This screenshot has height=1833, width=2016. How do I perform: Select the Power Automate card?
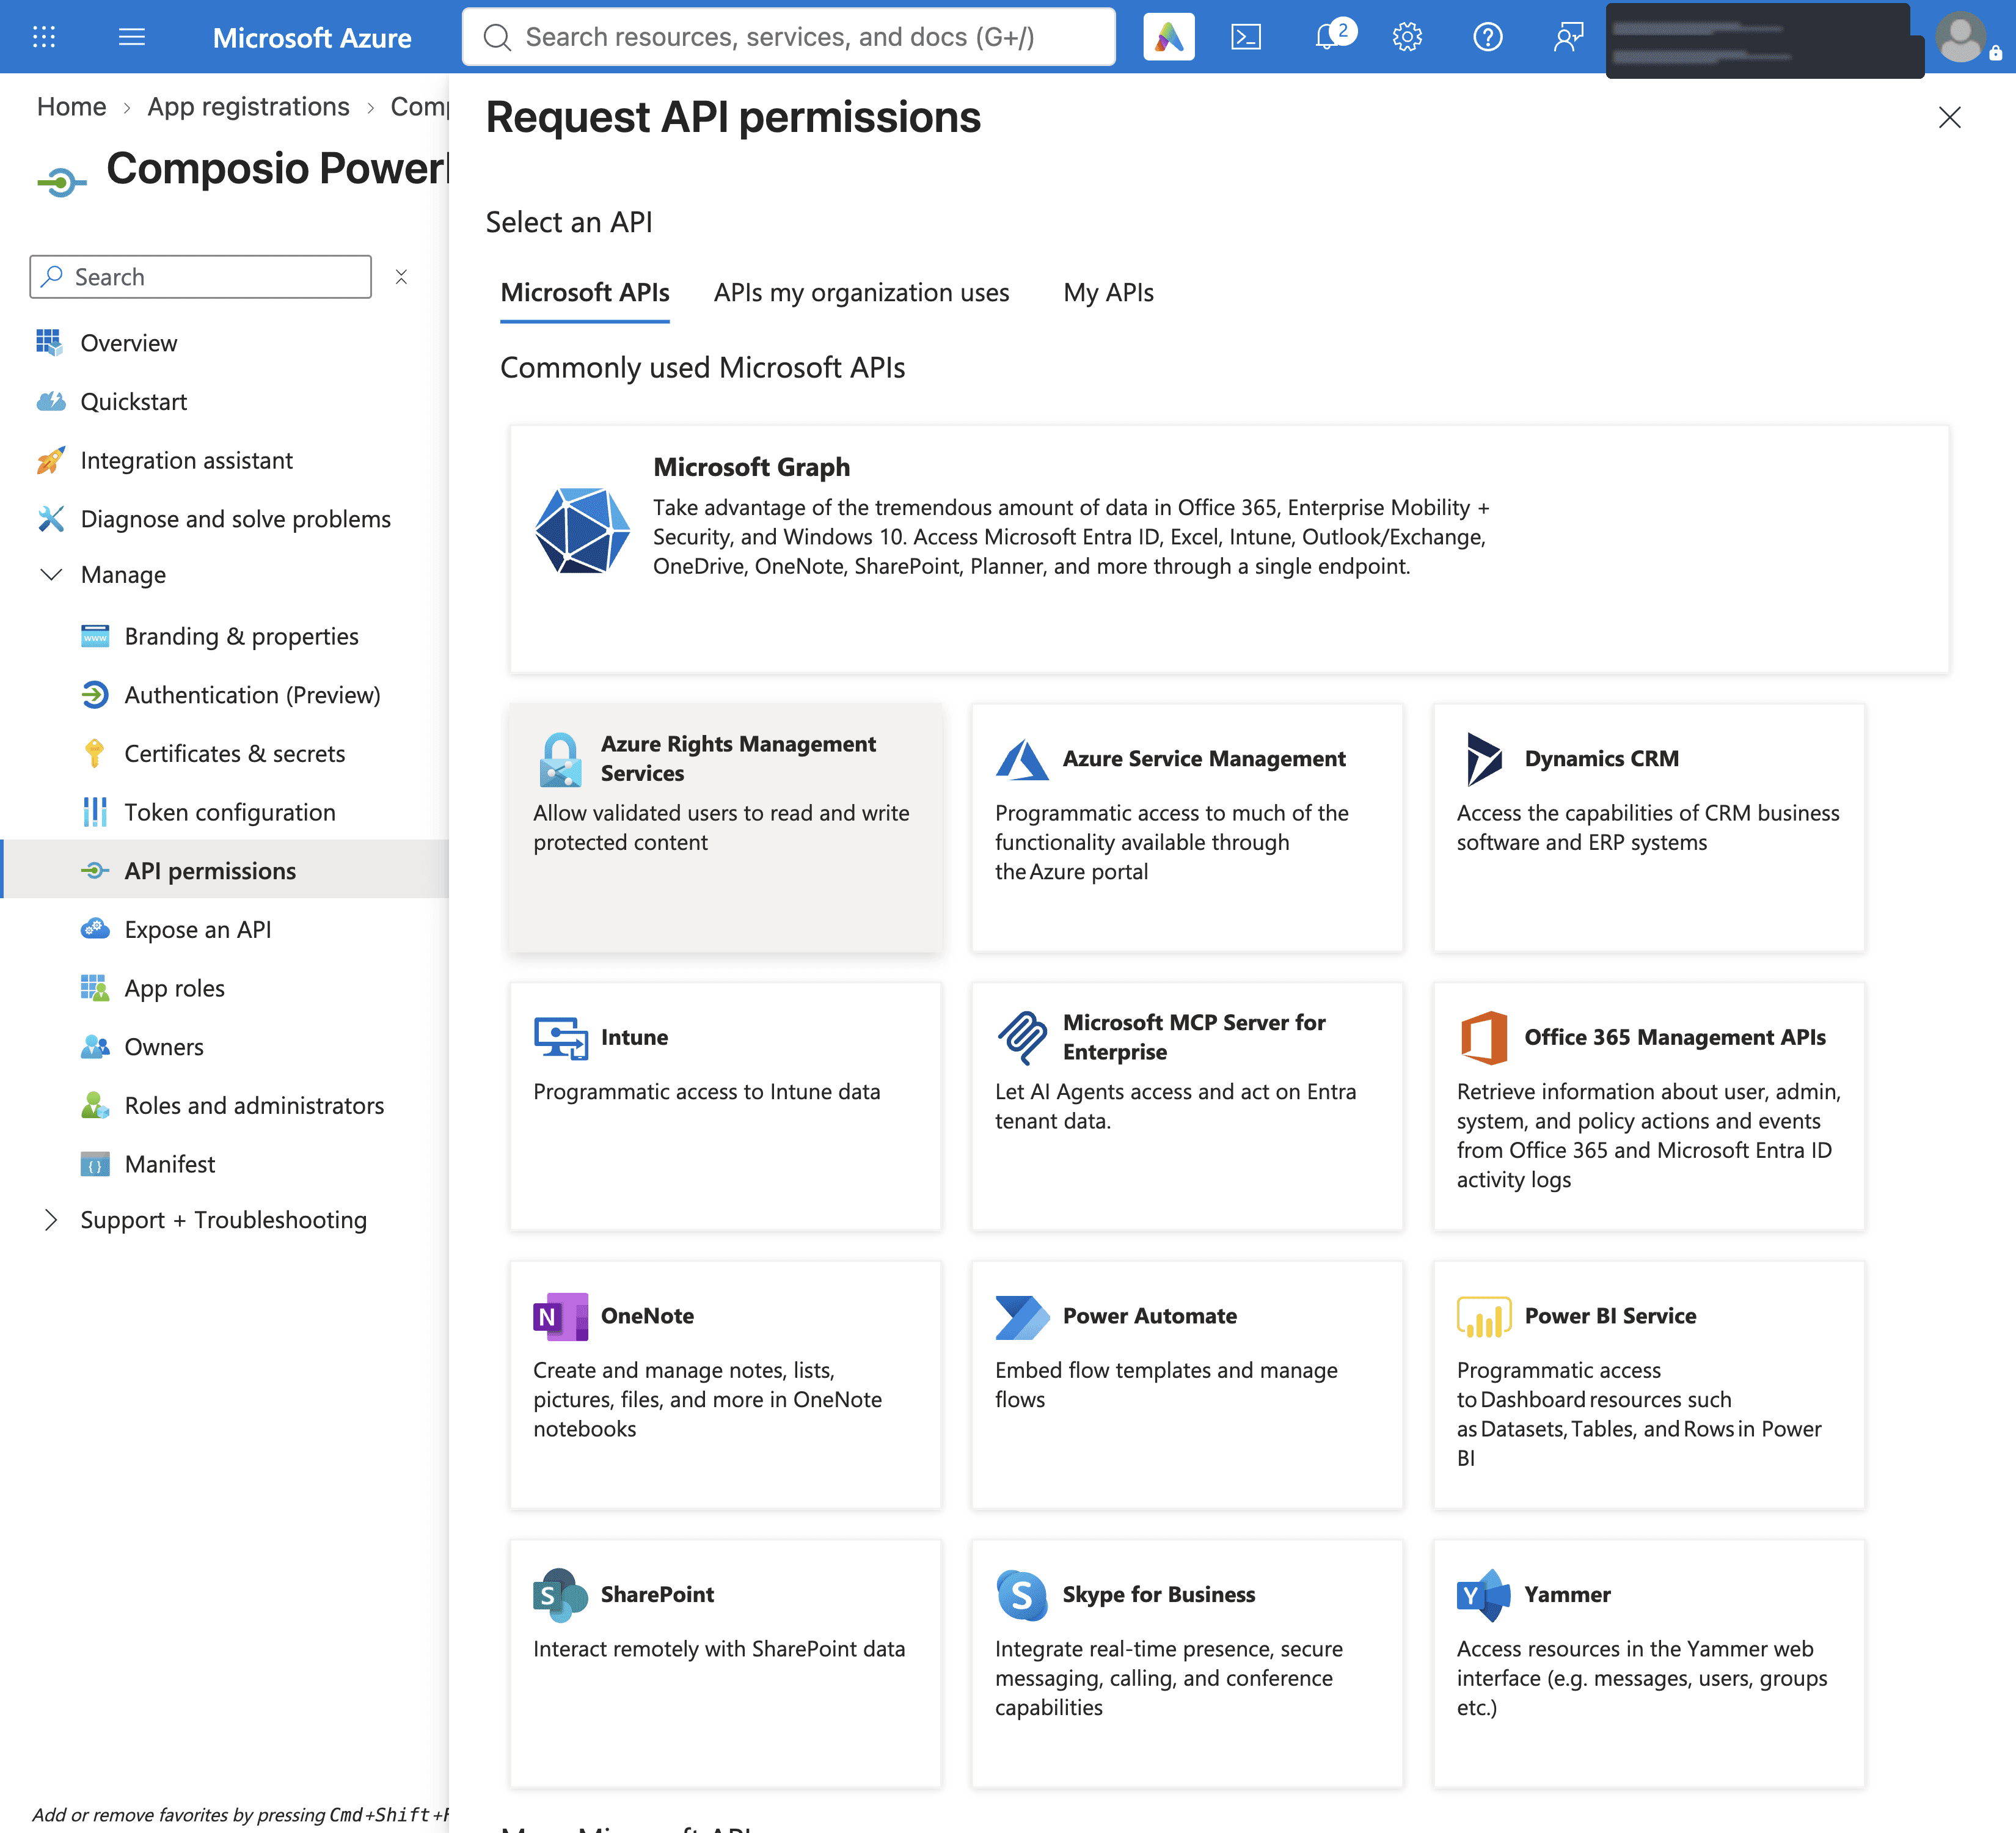pos(1187,1385)
